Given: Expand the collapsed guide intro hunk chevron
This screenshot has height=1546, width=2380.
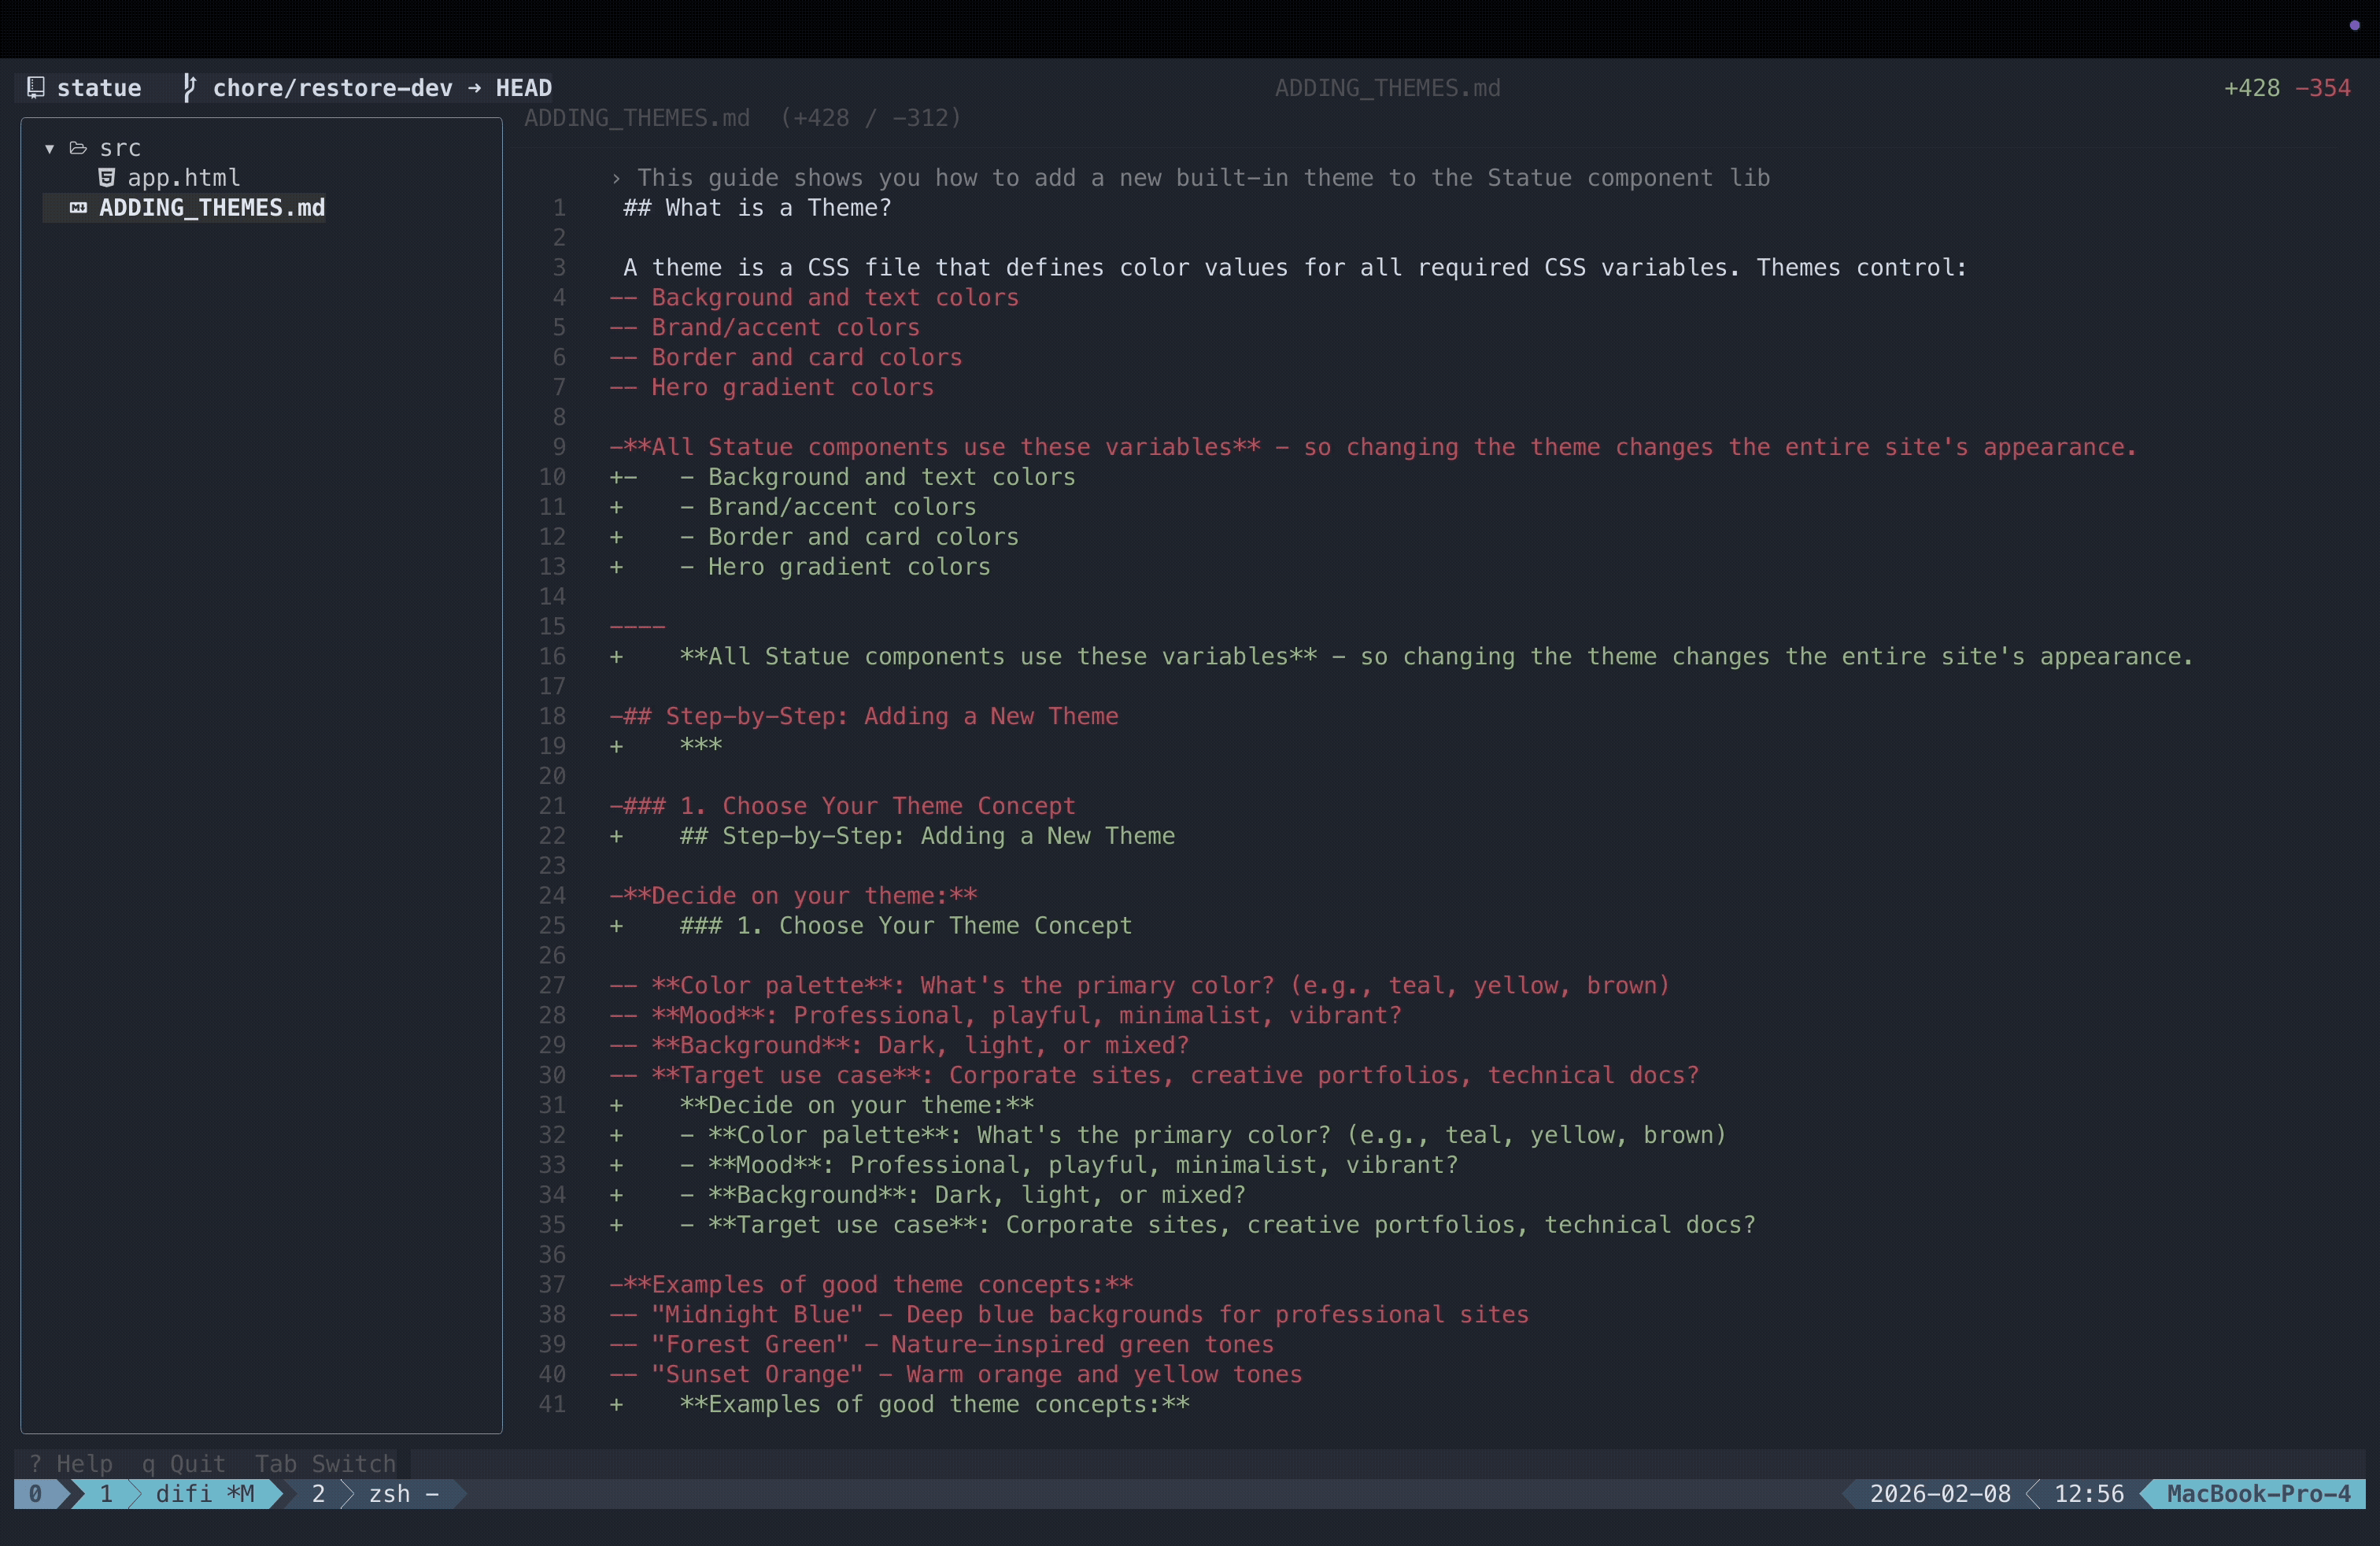Looking at the screenshot, I should click(x=616, y=178).
